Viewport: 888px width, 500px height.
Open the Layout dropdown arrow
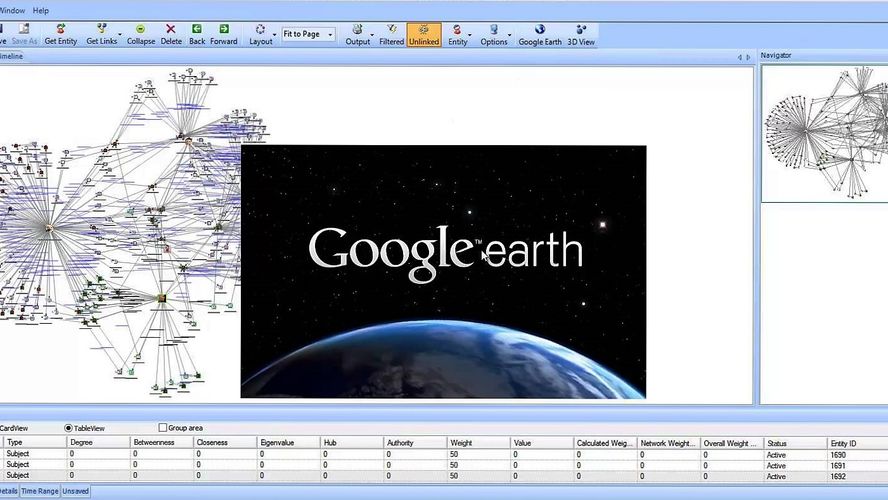coord(275,35)
